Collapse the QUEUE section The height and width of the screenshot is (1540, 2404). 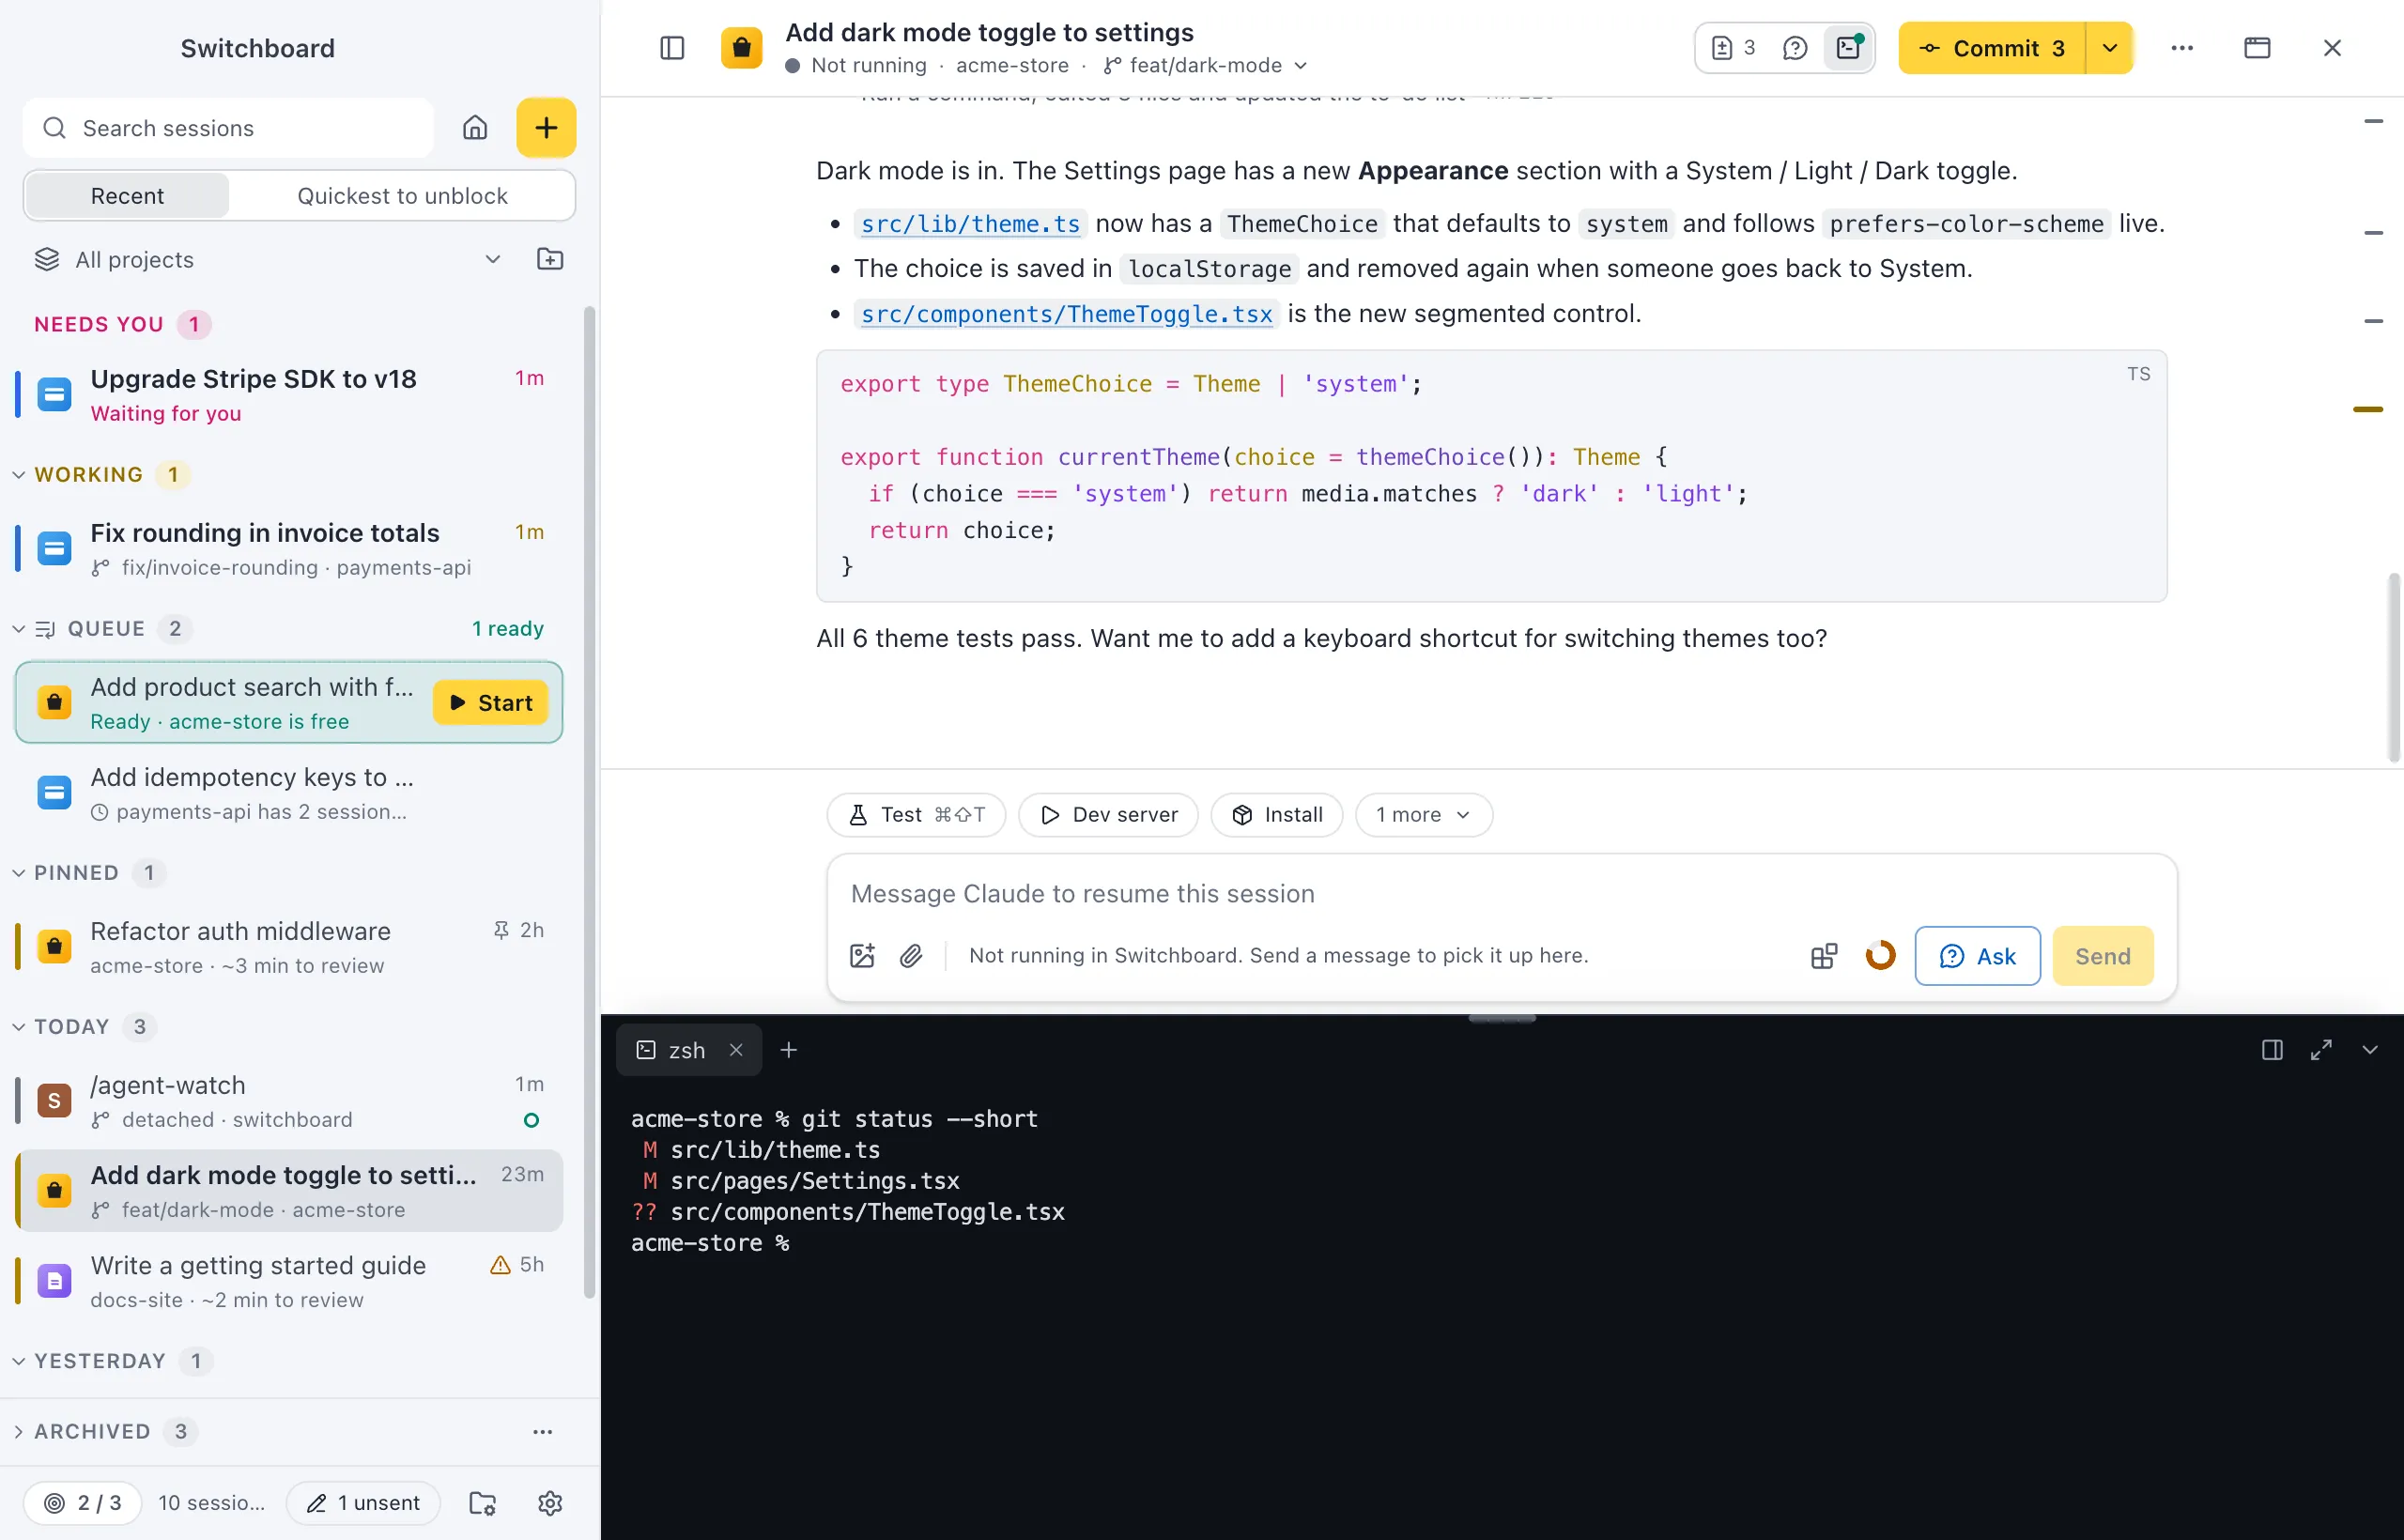point(19,628)
